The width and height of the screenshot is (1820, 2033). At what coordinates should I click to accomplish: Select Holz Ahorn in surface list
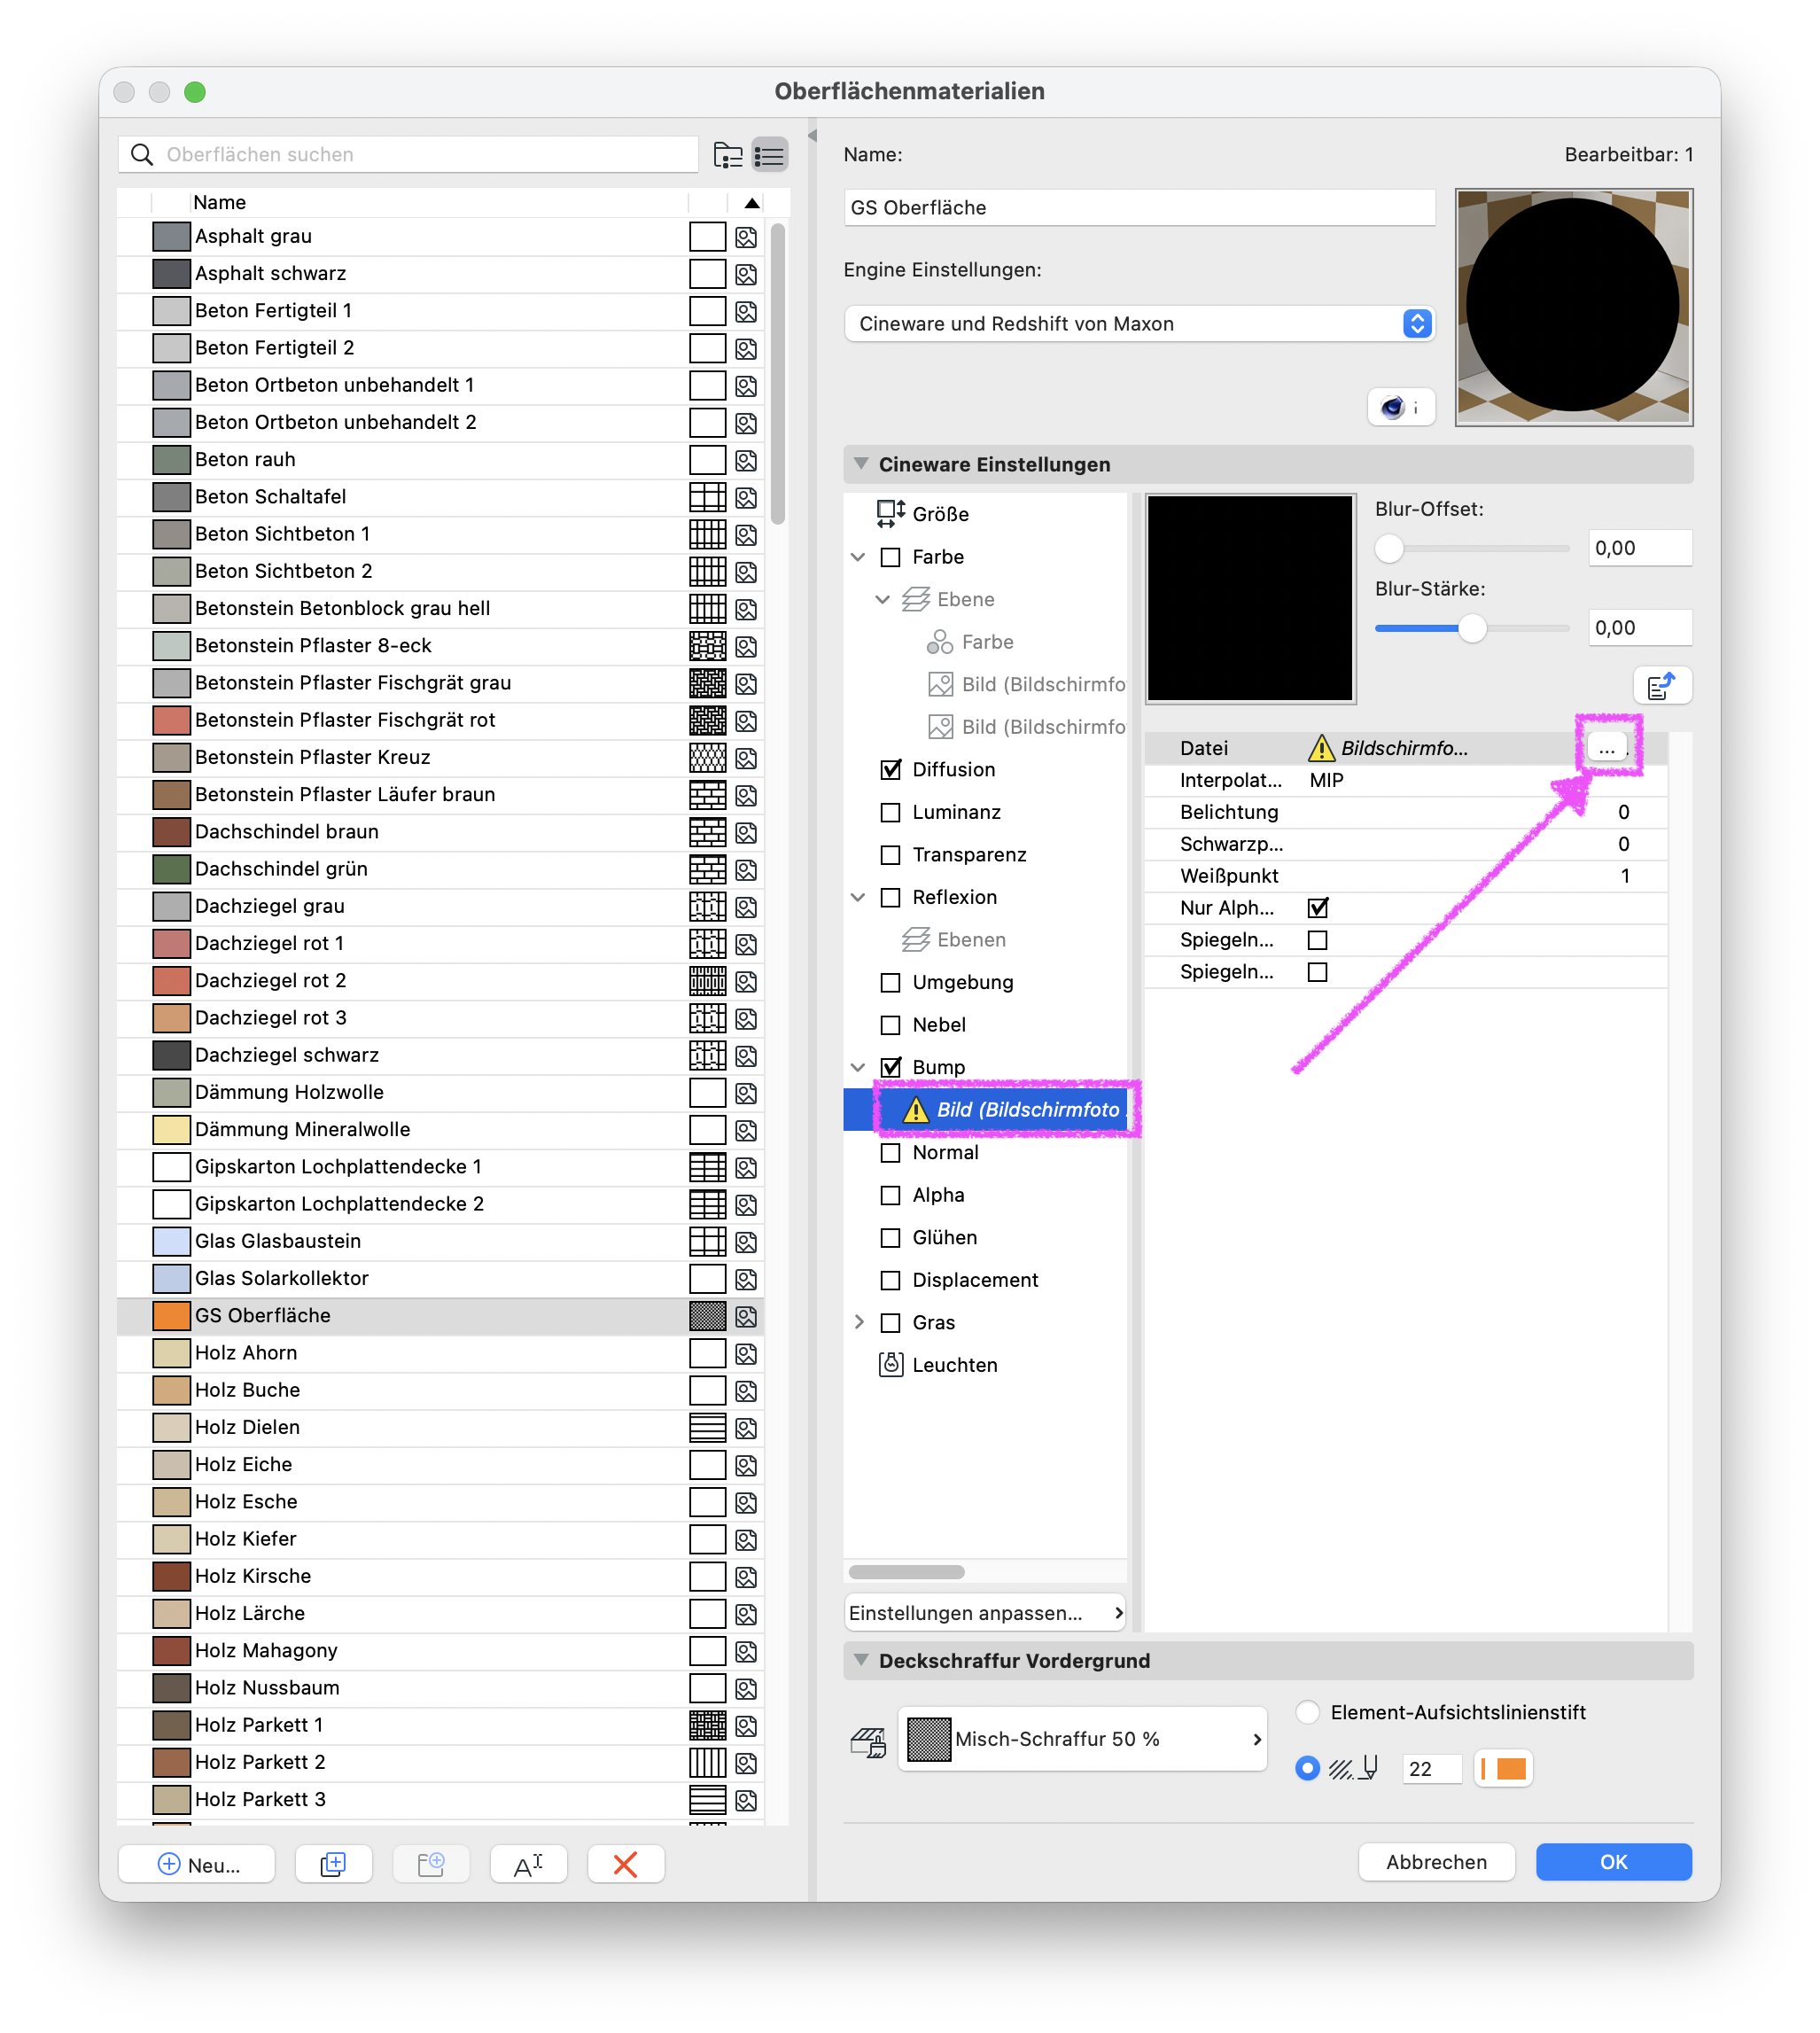pyautogui.click(x=440, y=1353)
